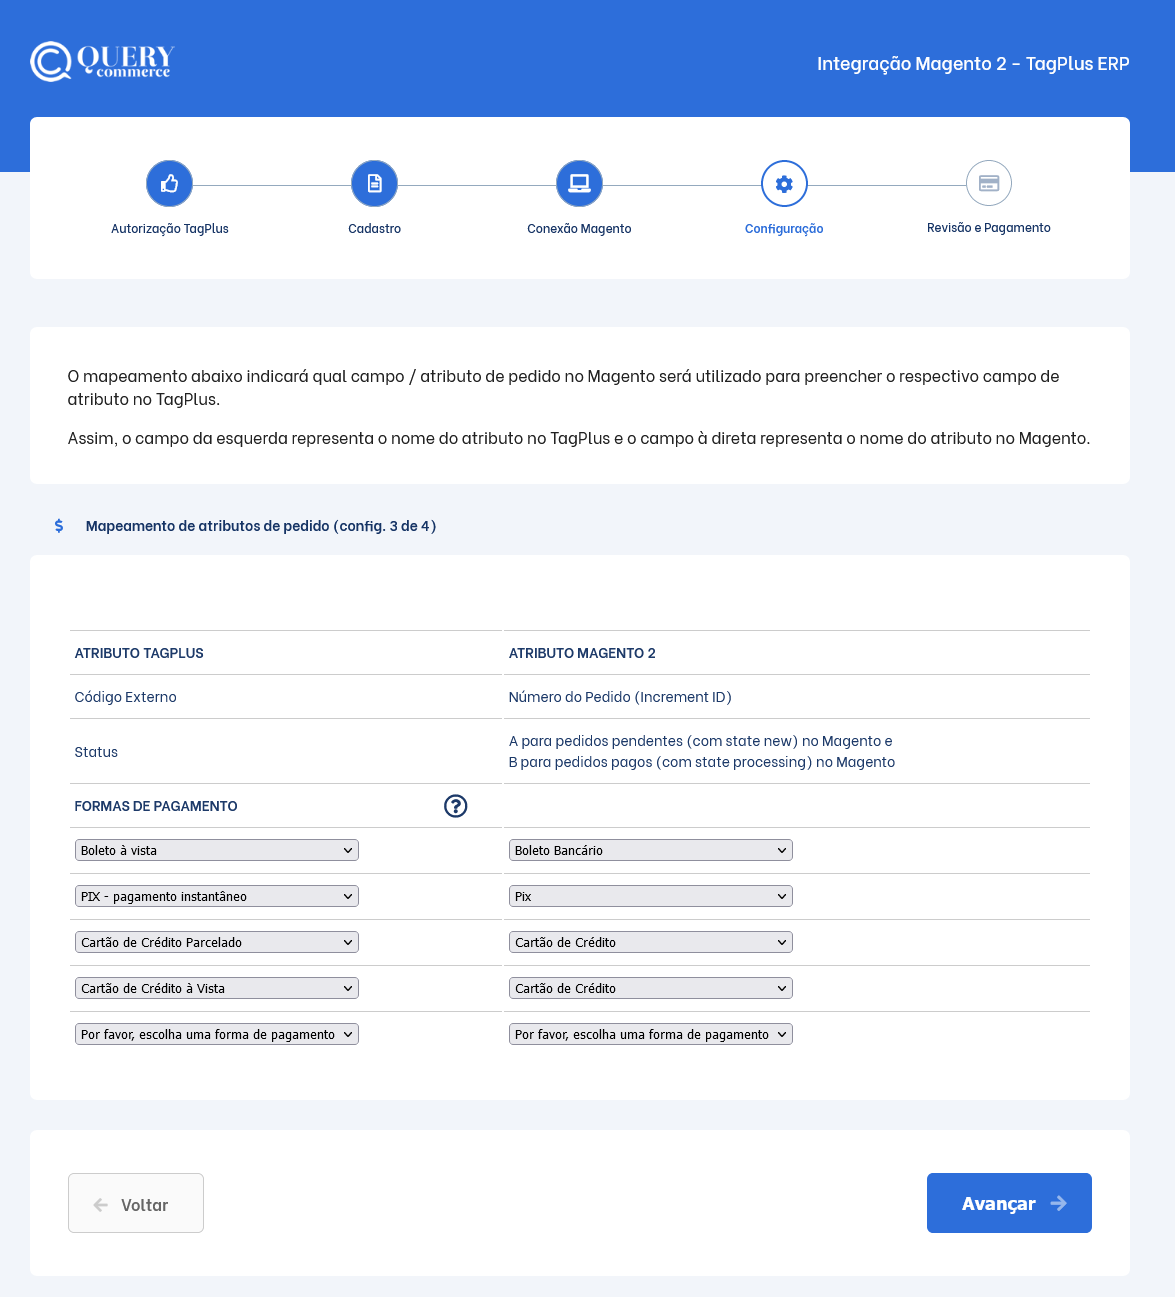Screen dimensions: 1175x1297
Task: Click the Mapeamento de atributos de pedido heading
Action: pos(261,526)
